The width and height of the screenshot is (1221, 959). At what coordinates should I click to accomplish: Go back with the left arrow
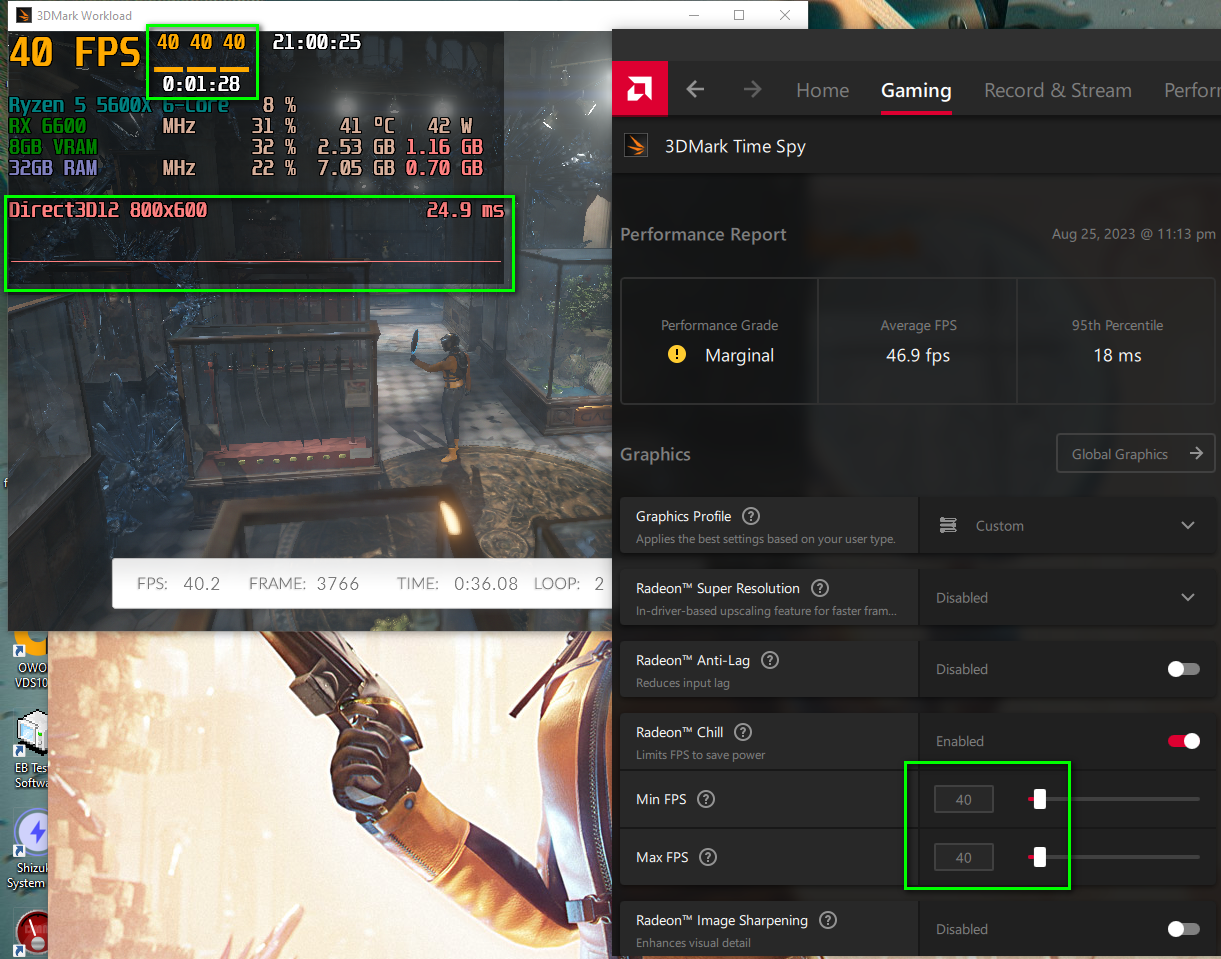pos(696,89)
